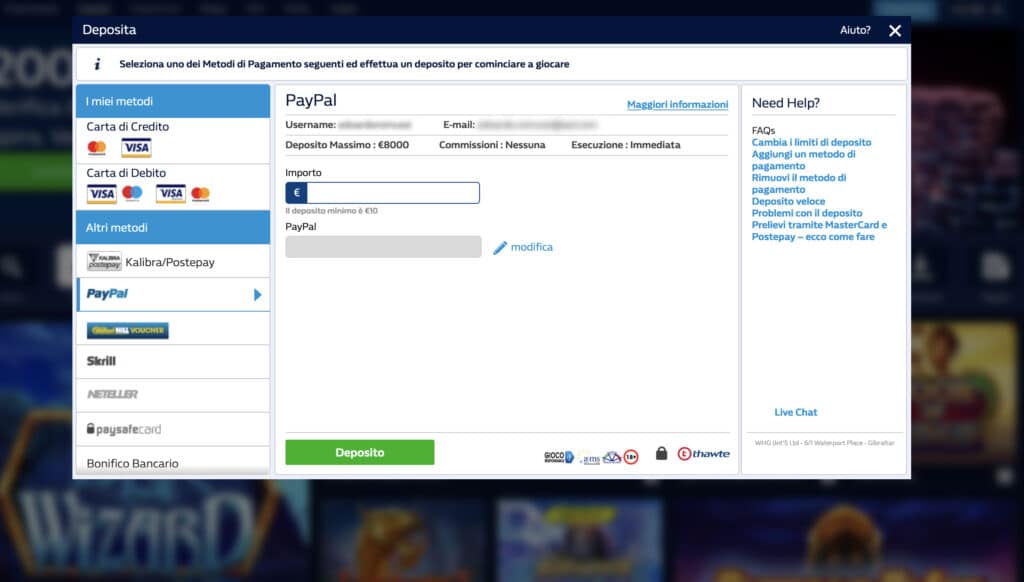Screen dimensions: 1024x582
Task: Click the Need Help? heading
Action: click(786, 103)
